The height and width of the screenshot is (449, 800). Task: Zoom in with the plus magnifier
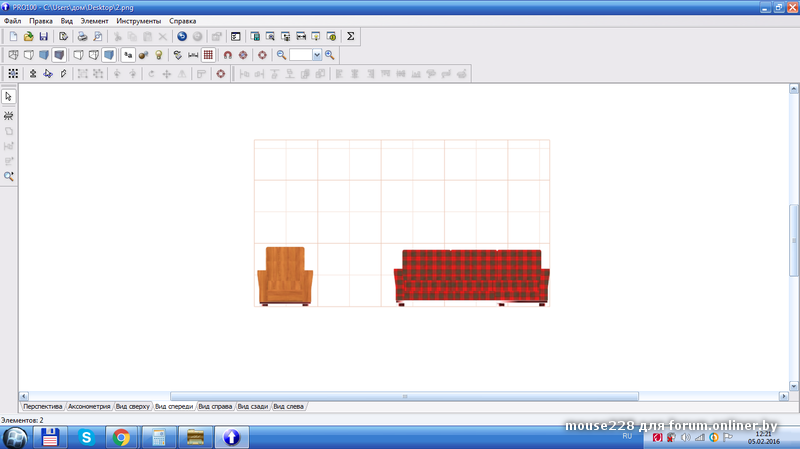click(330, 55)
